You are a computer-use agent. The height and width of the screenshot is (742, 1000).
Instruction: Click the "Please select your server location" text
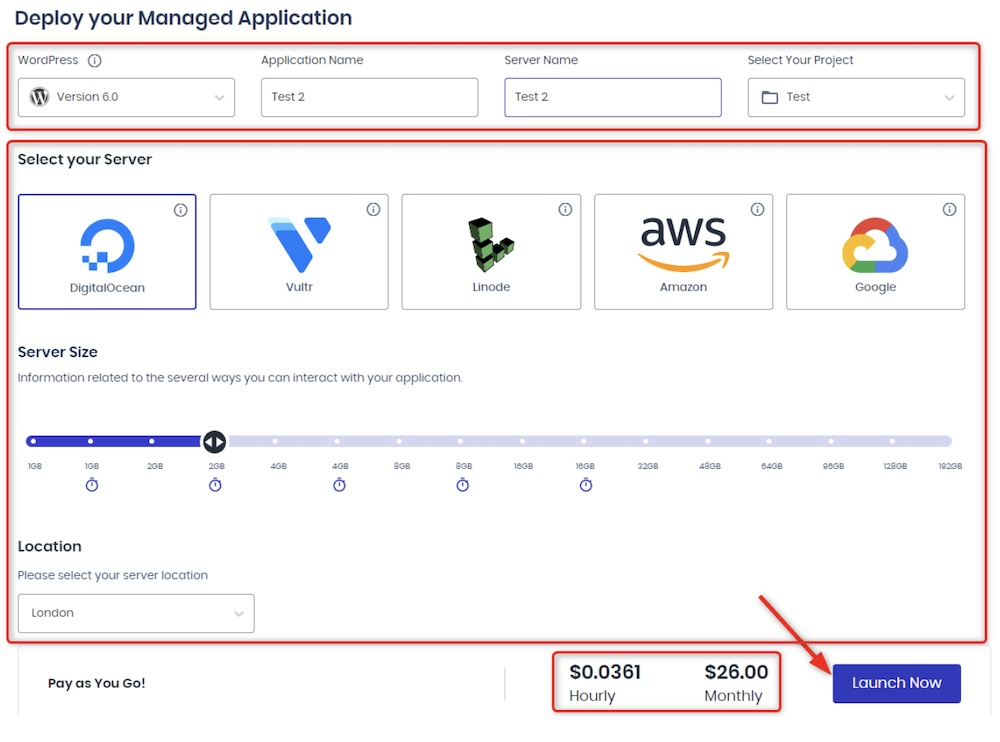[112, 575]
